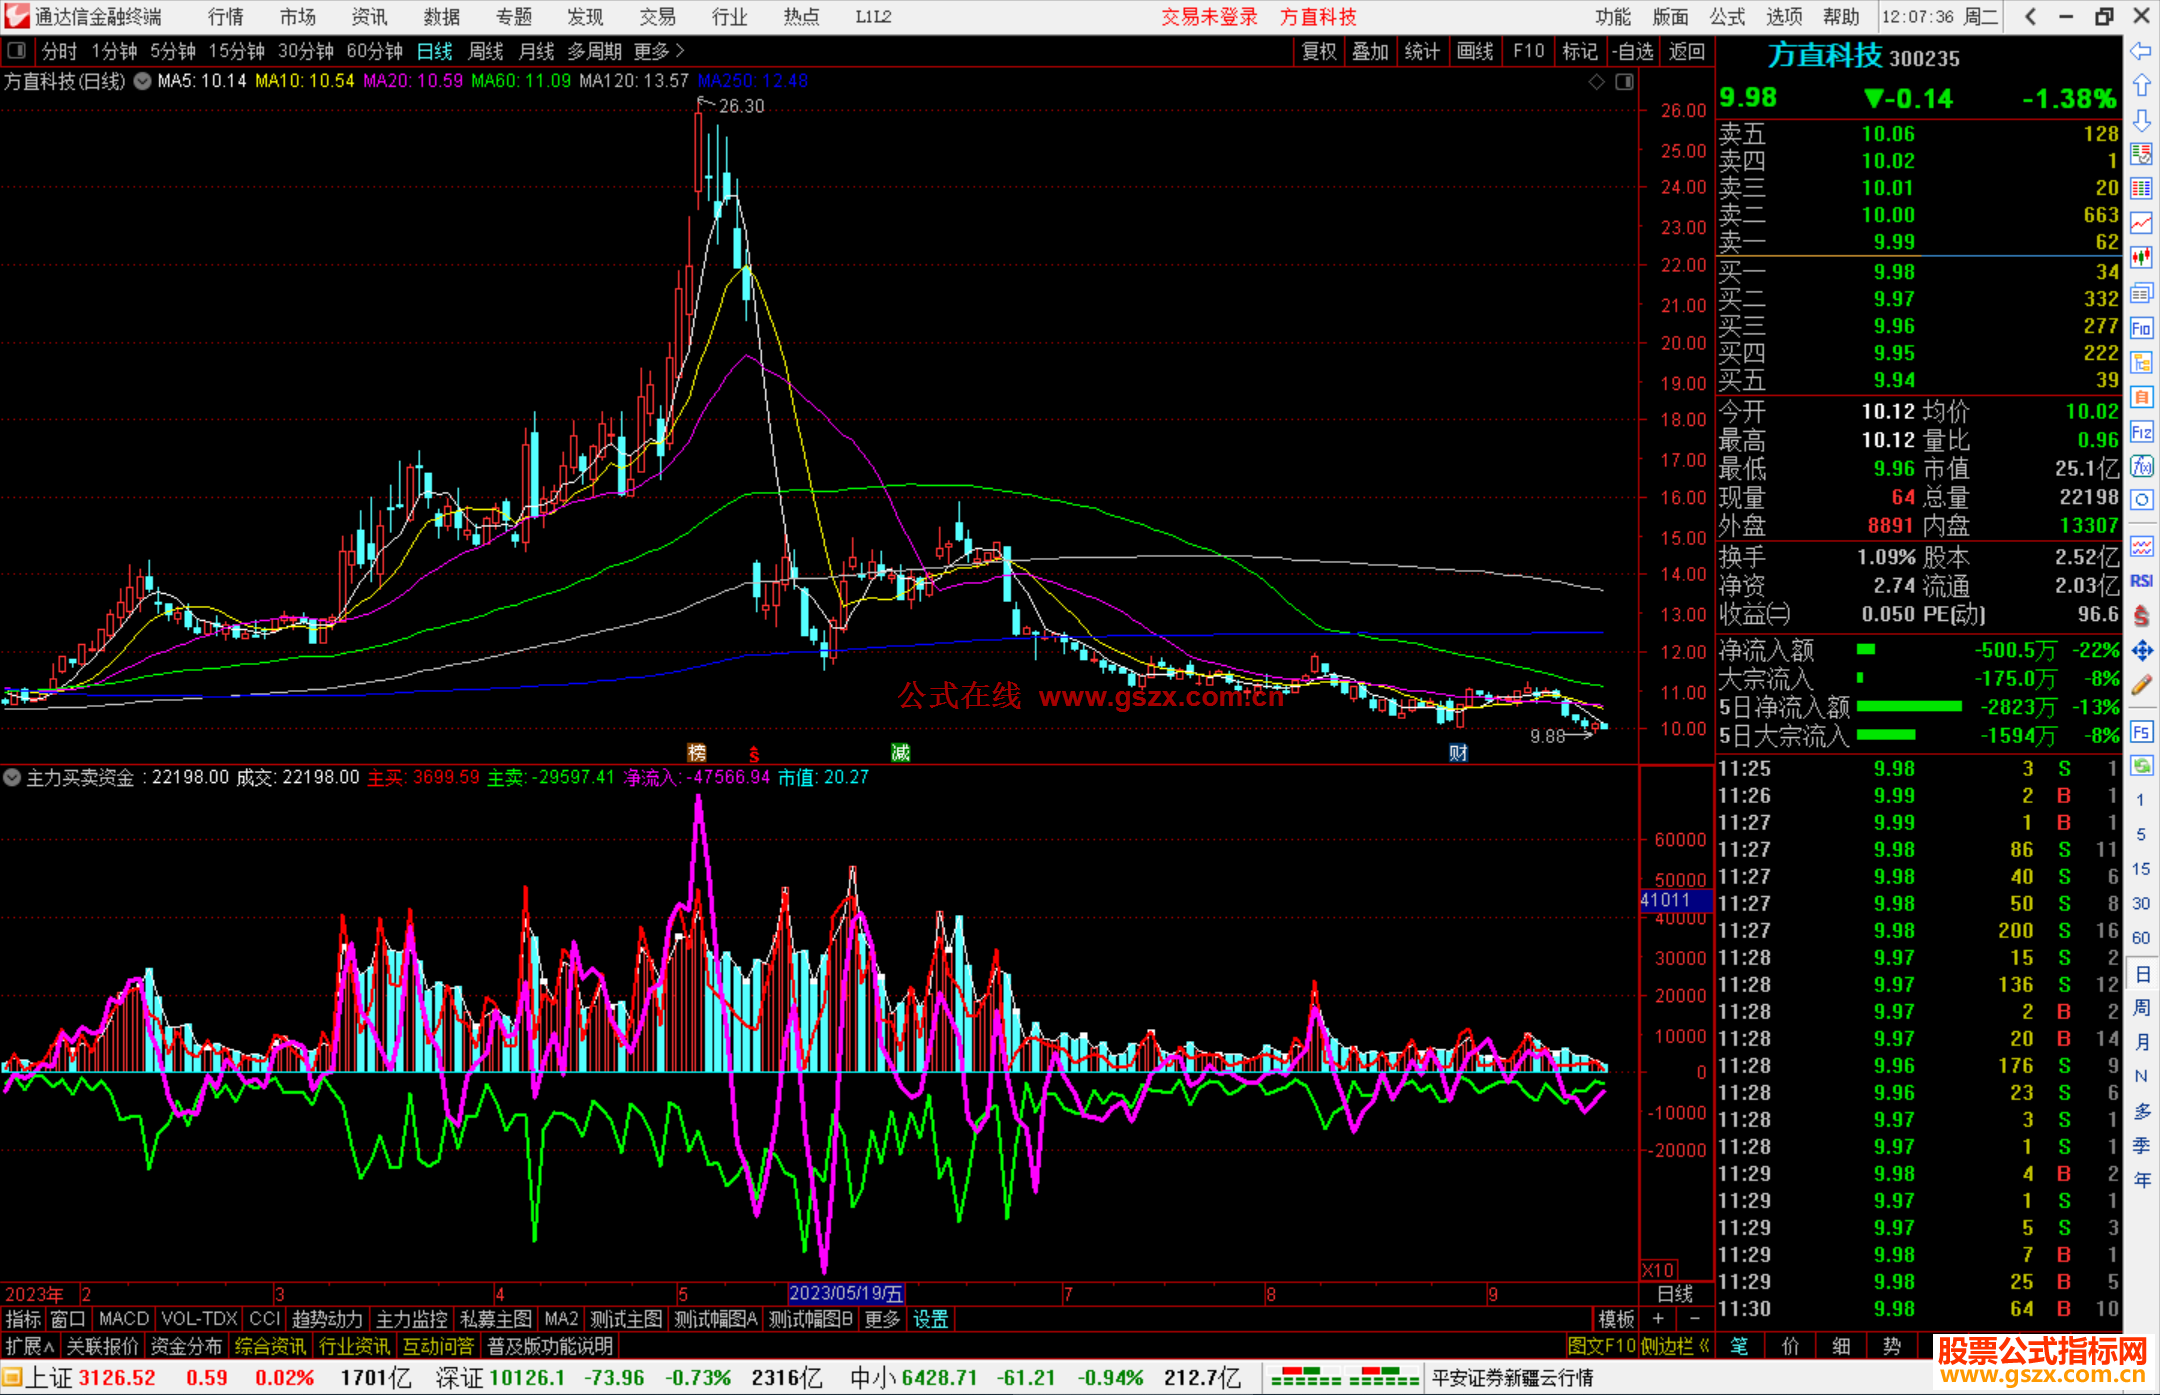
Task: Open the 资讯 menu
Action: 369,17
